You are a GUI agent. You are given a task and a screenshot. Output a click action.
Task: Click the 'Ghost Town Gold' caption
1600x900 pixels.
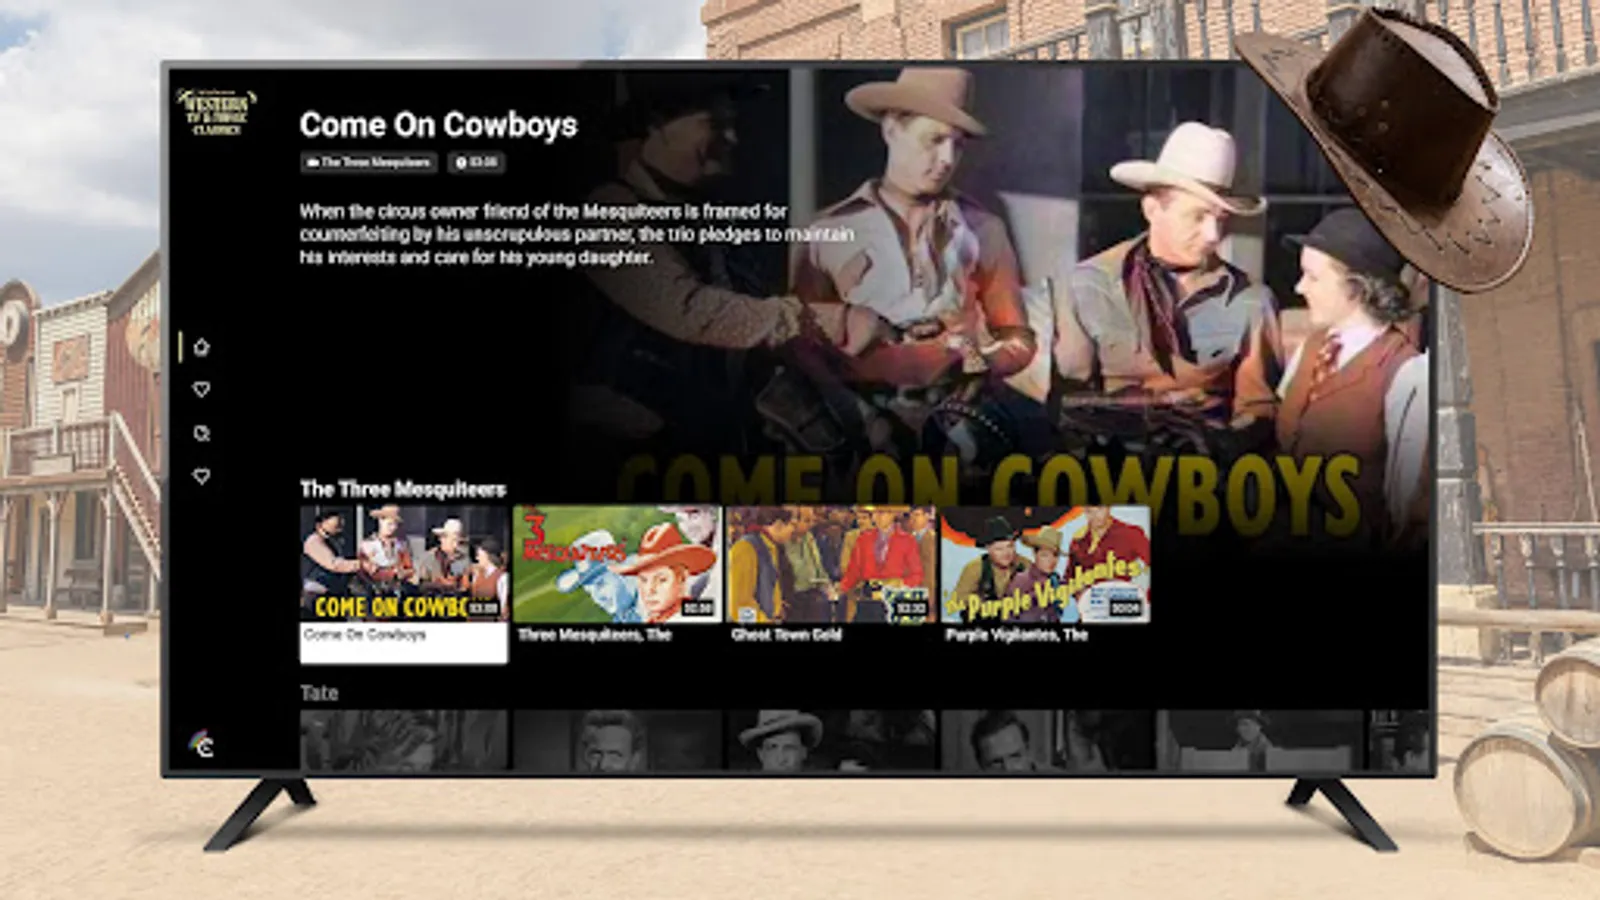click(787, 635)
